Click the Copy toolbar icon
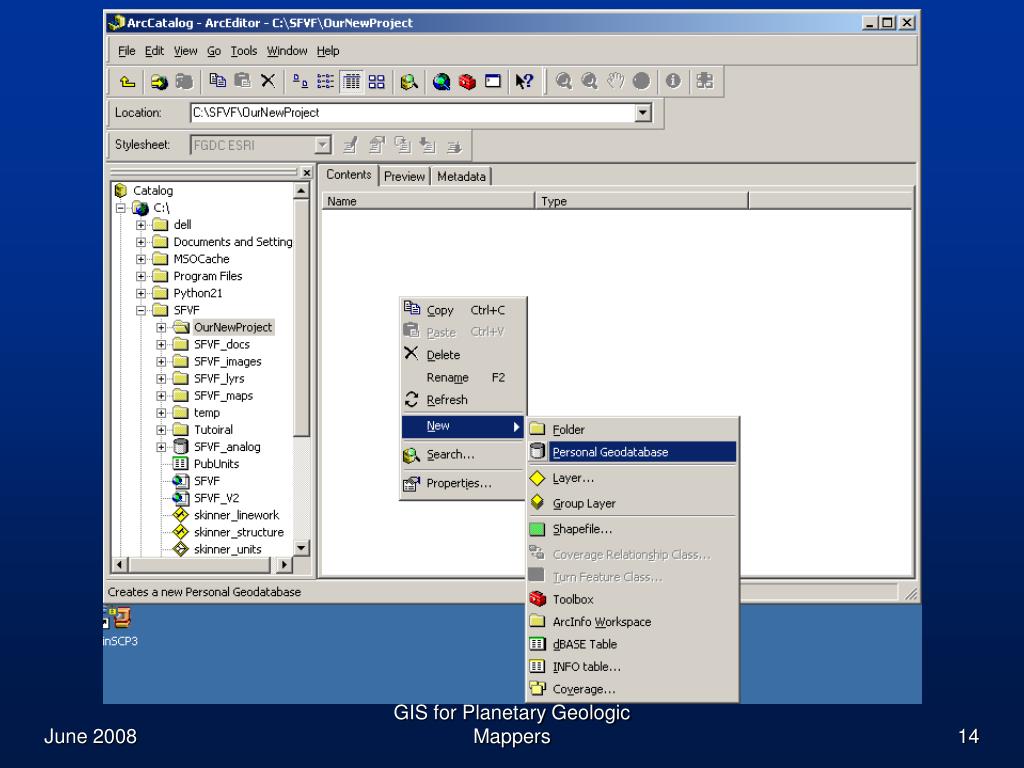The image size is (1024, 768). (x=217, y=81)
